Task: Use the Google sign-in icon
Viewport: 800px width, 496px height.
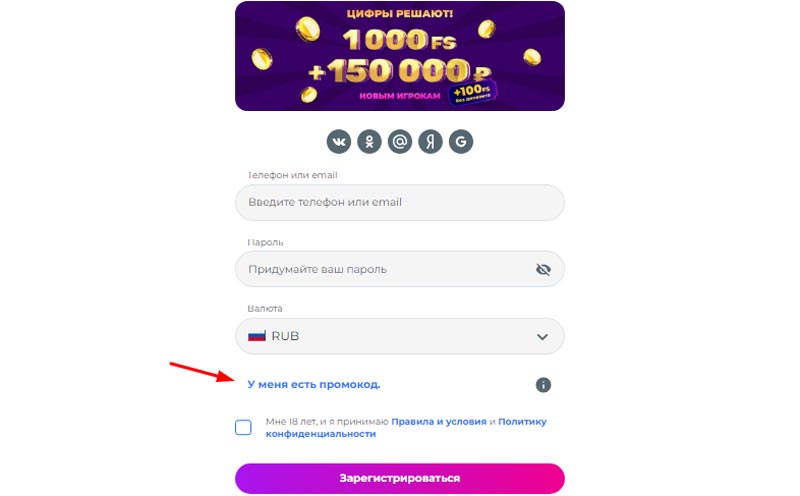Action: pos(461,142)
